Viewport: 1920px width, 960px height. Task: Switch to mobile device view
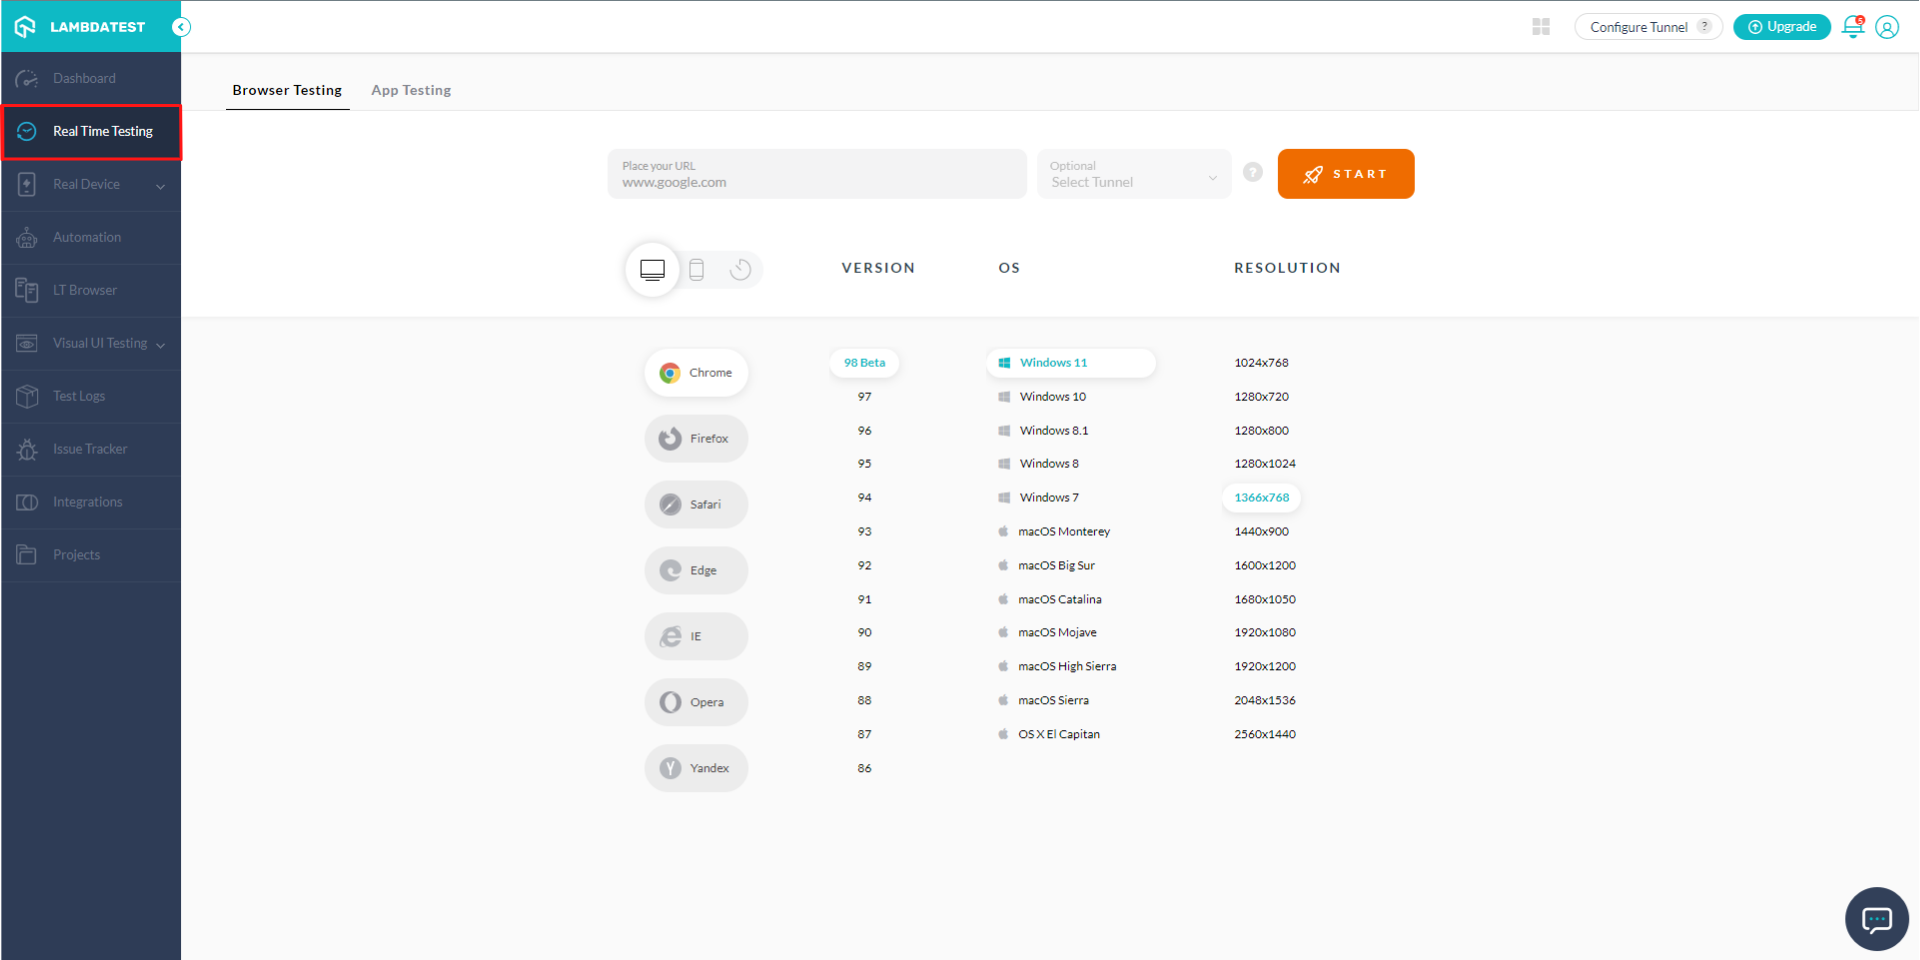(x=697, y=269)
